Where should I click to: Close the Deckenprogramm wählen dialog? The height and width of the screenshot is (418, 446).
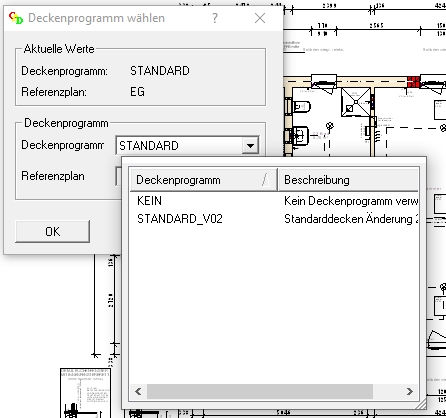[260, 18]
